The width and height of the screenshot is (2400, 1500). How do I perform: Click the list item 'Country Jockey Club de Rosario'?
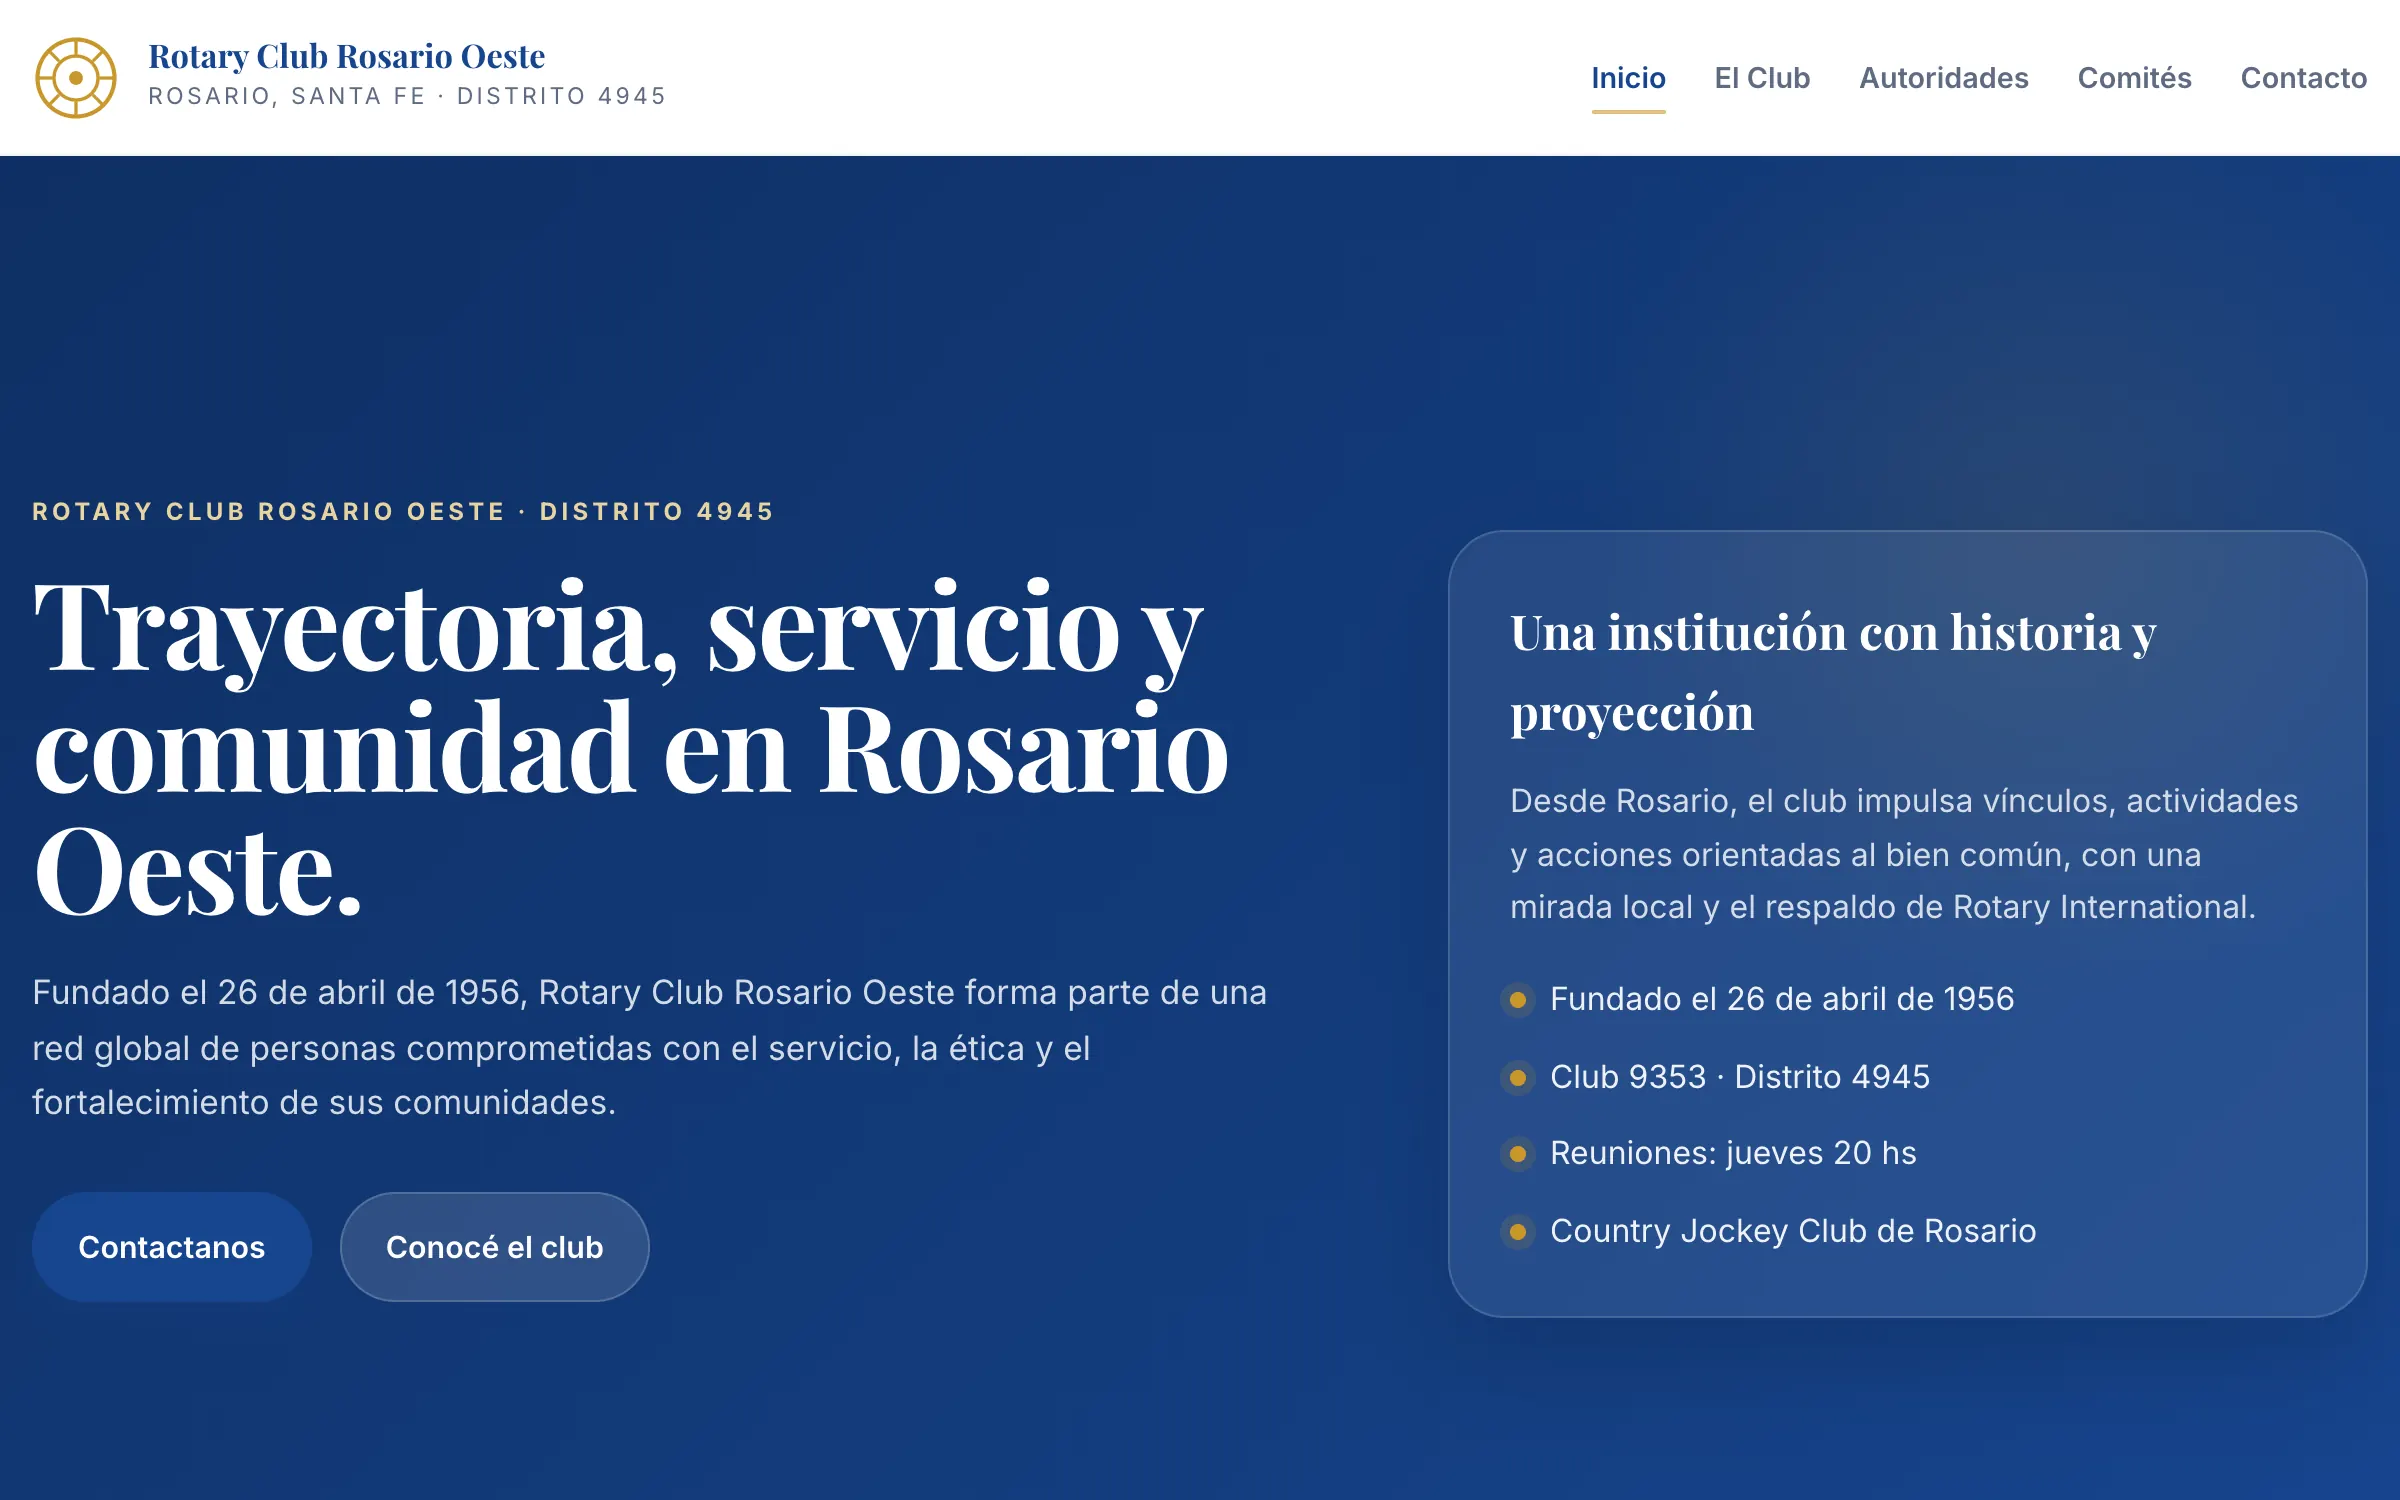point(1793,1231)
